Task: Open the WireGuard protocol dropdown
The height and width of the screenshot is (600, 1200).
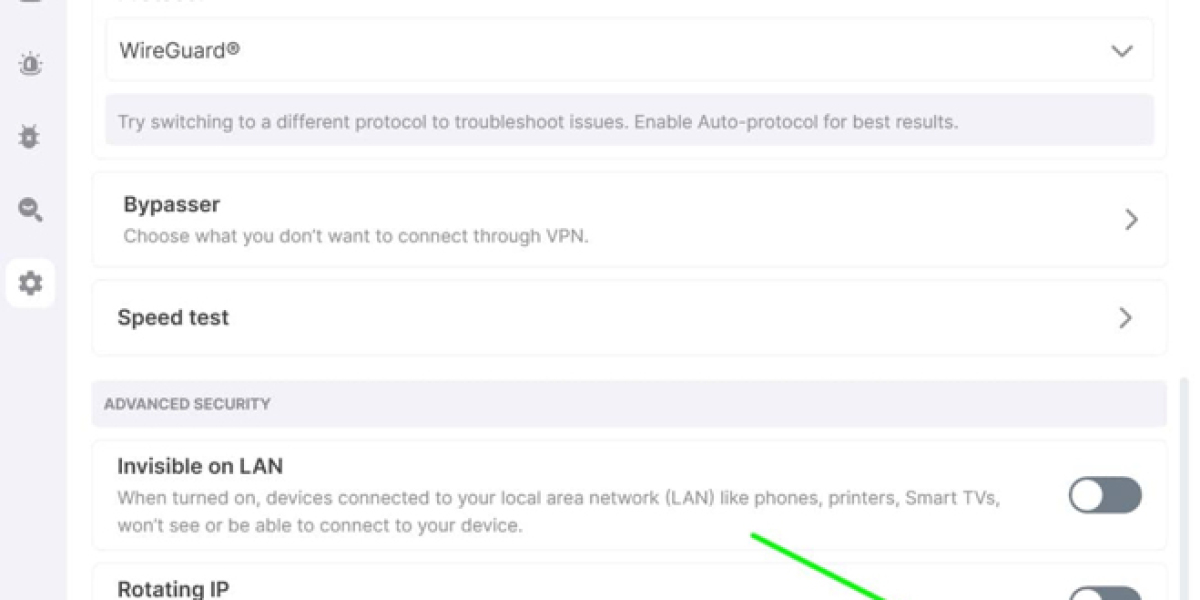Action: coord(600,50)
